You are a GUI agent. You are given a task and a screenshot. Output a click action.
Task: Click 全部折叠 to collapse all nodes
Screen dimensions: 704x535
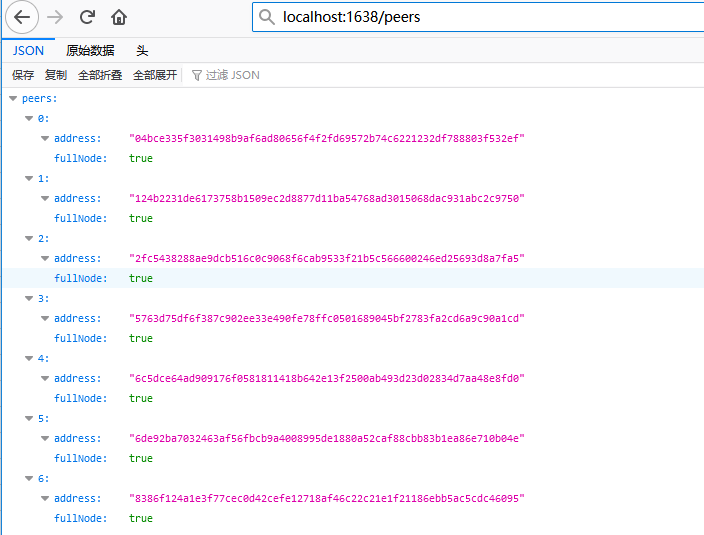[x=100, y=75]
